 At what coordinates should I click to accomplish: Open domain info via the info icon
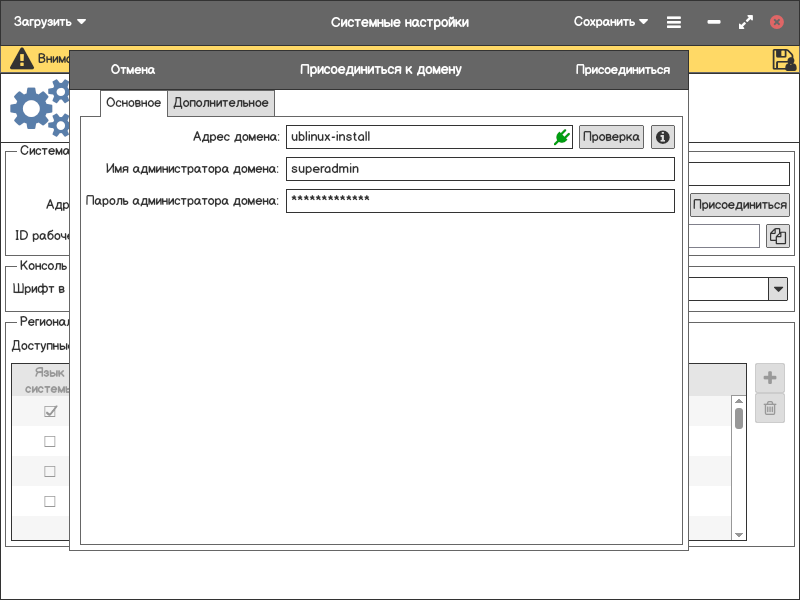click(661, 137)
